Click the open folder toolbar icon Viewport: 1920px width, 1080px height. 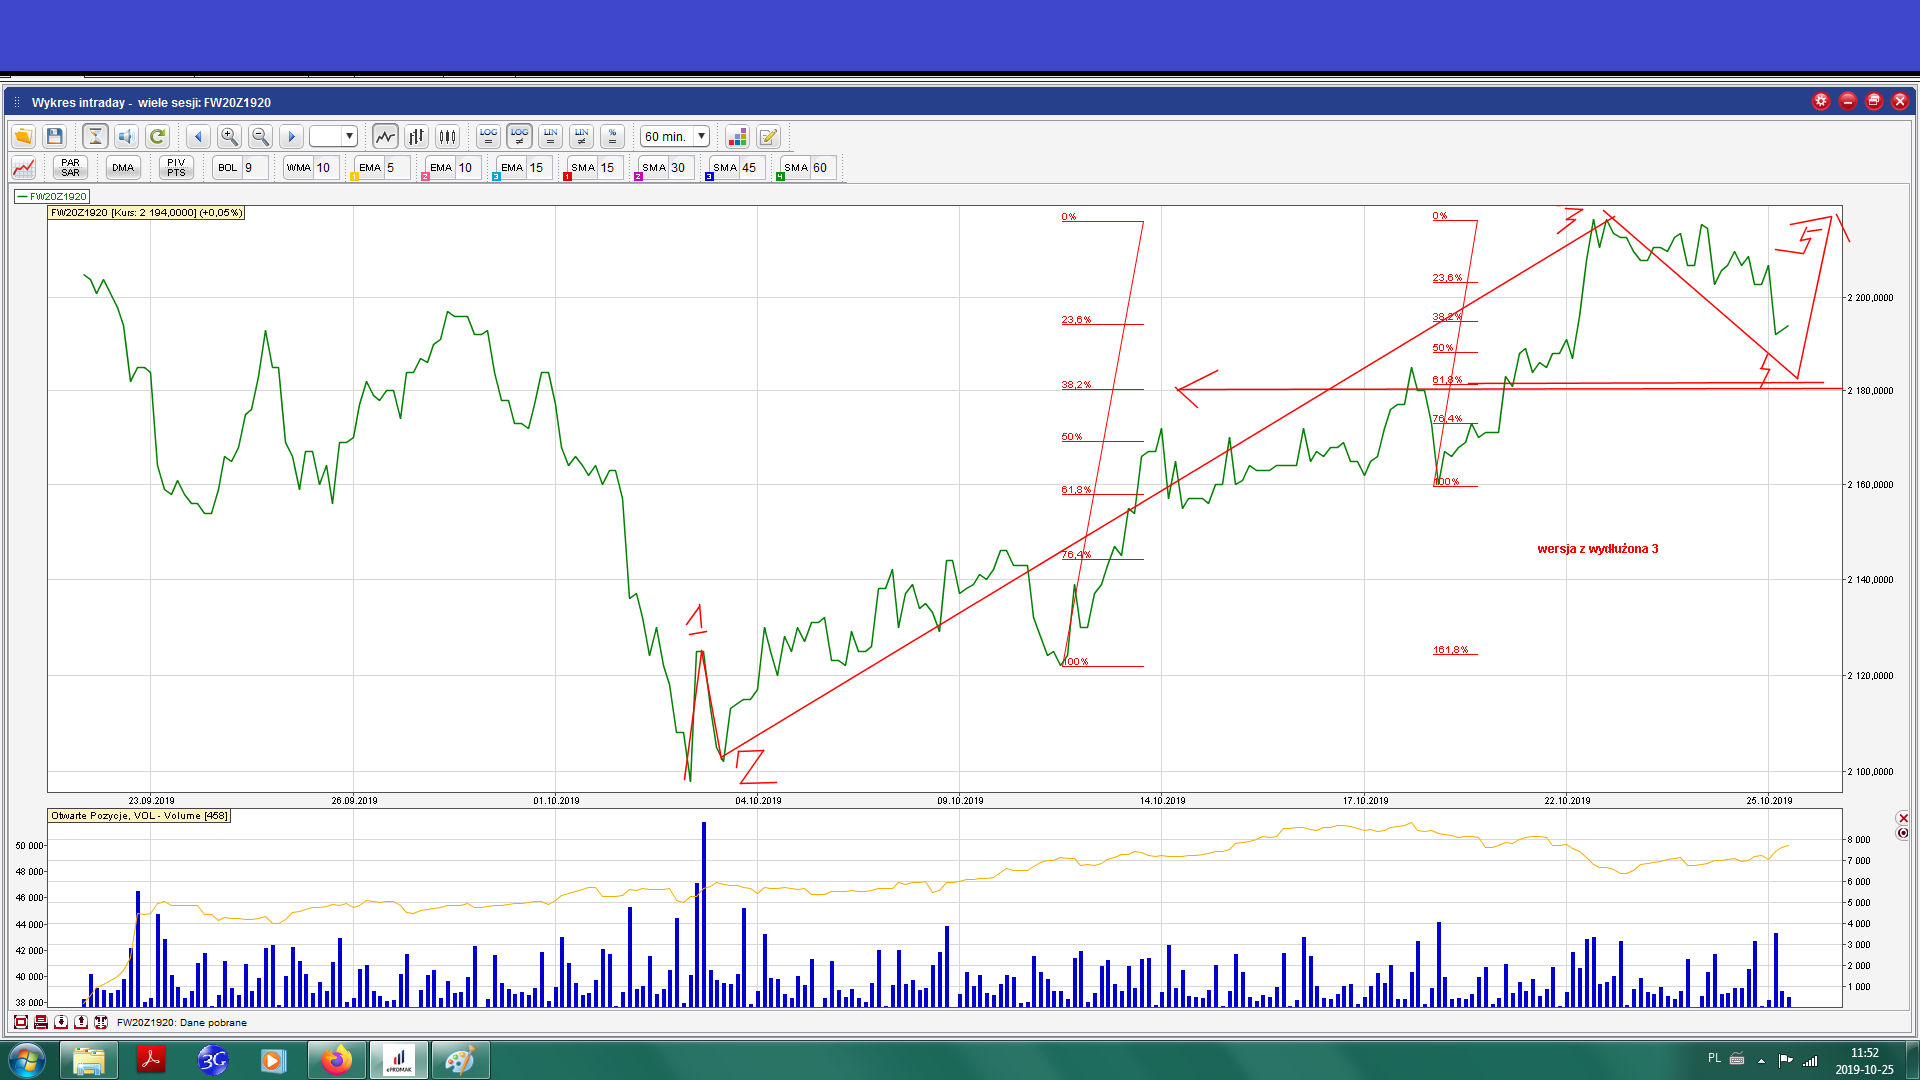coord(23,136)
